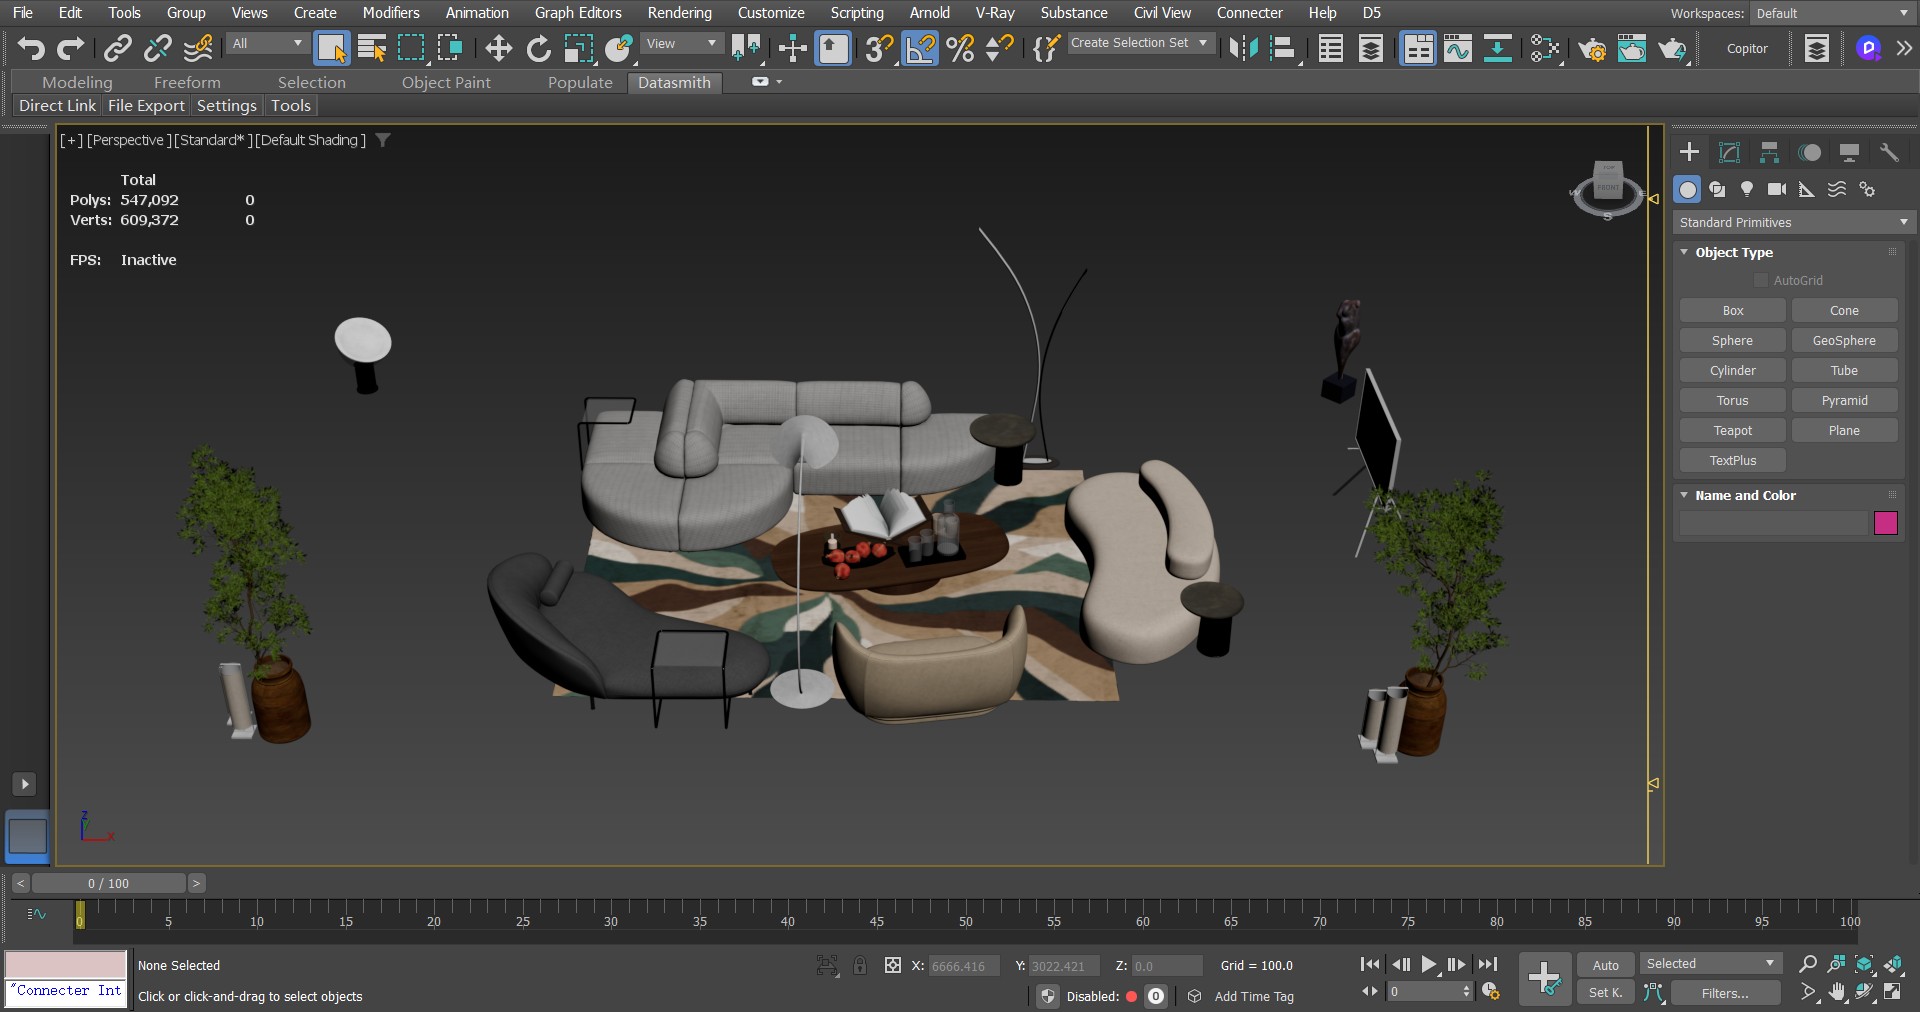This screenshot has height=1012, width=1920.
Task: Open the Display command panel tab
Action: pos(1849,152)
